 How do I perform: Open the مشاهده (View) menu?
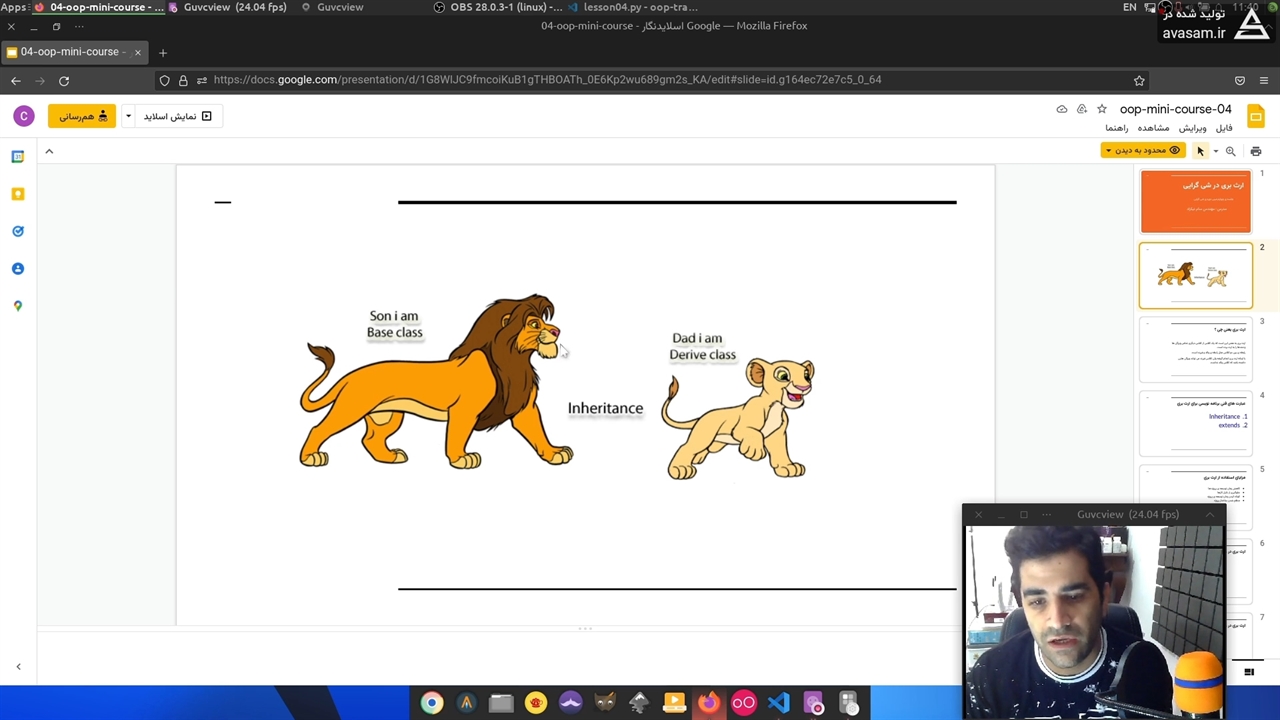pos(1153,128)
